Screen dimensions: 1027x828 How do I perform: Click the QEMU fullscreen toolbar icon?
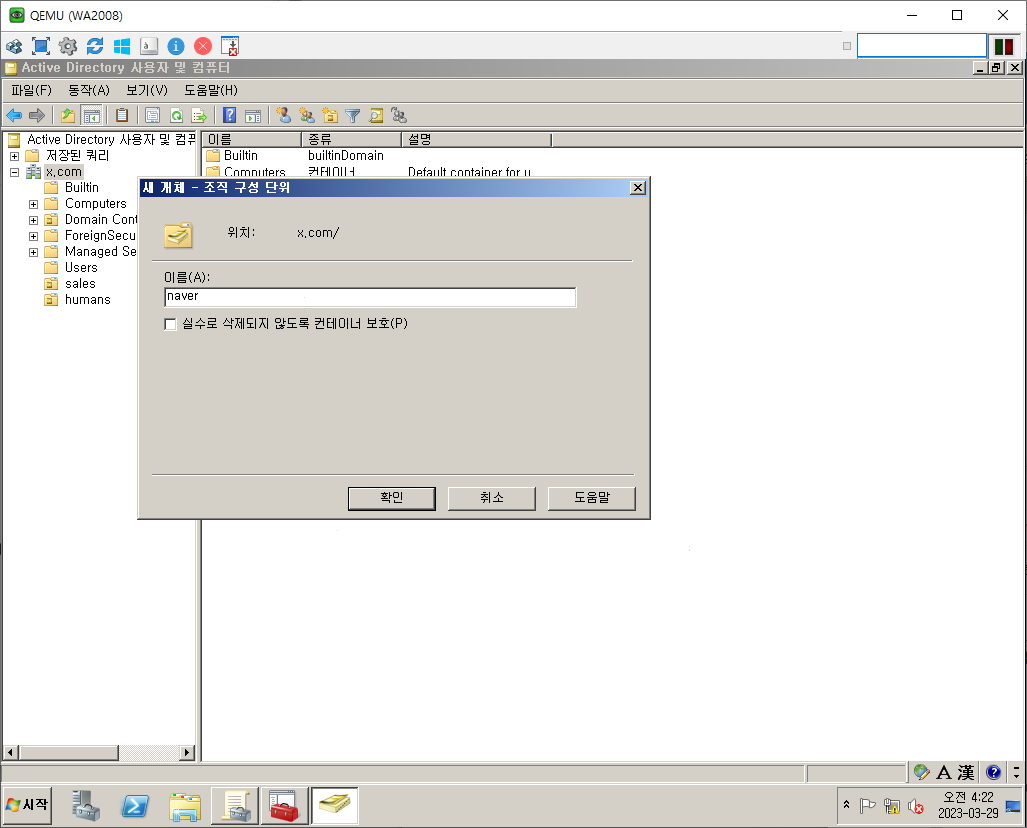[x=41, y=46]
